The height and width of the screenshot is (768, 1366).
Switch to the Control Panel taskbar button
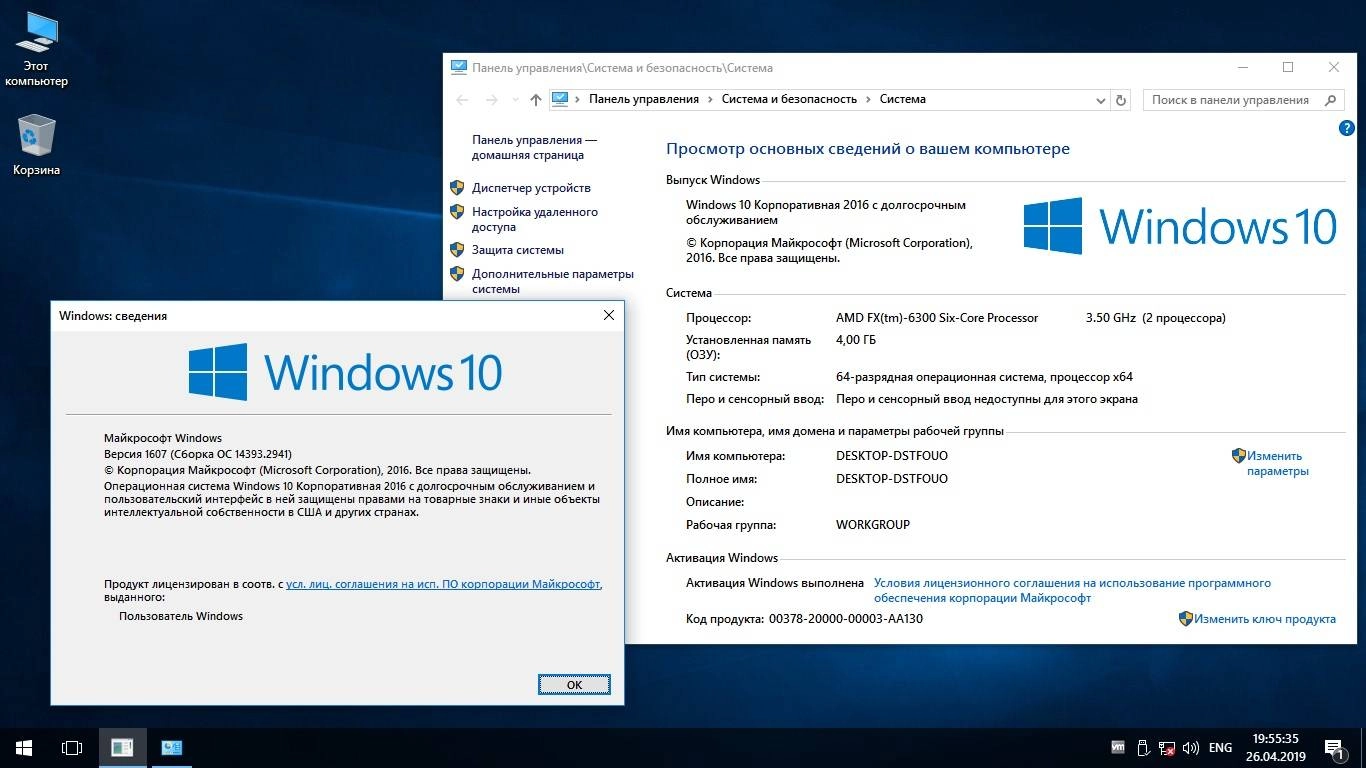(171, 747)
